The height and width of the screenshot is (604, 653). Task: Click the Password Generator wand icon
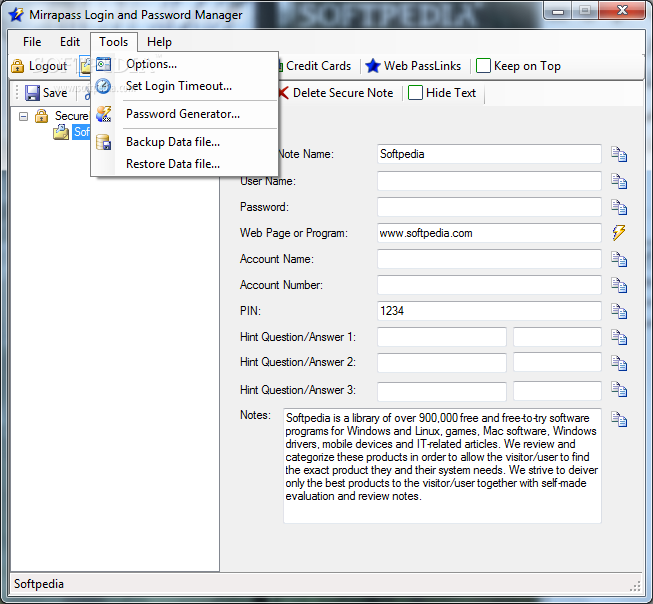(103, 114)
